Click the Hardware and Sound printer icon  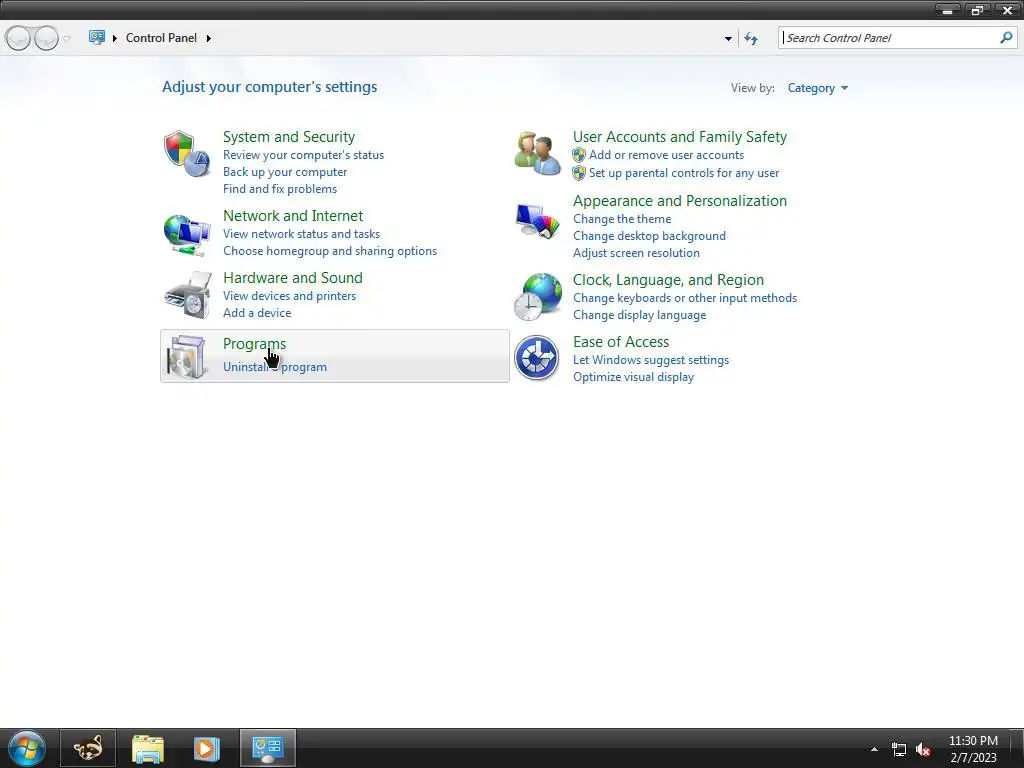tap(188, 295)
